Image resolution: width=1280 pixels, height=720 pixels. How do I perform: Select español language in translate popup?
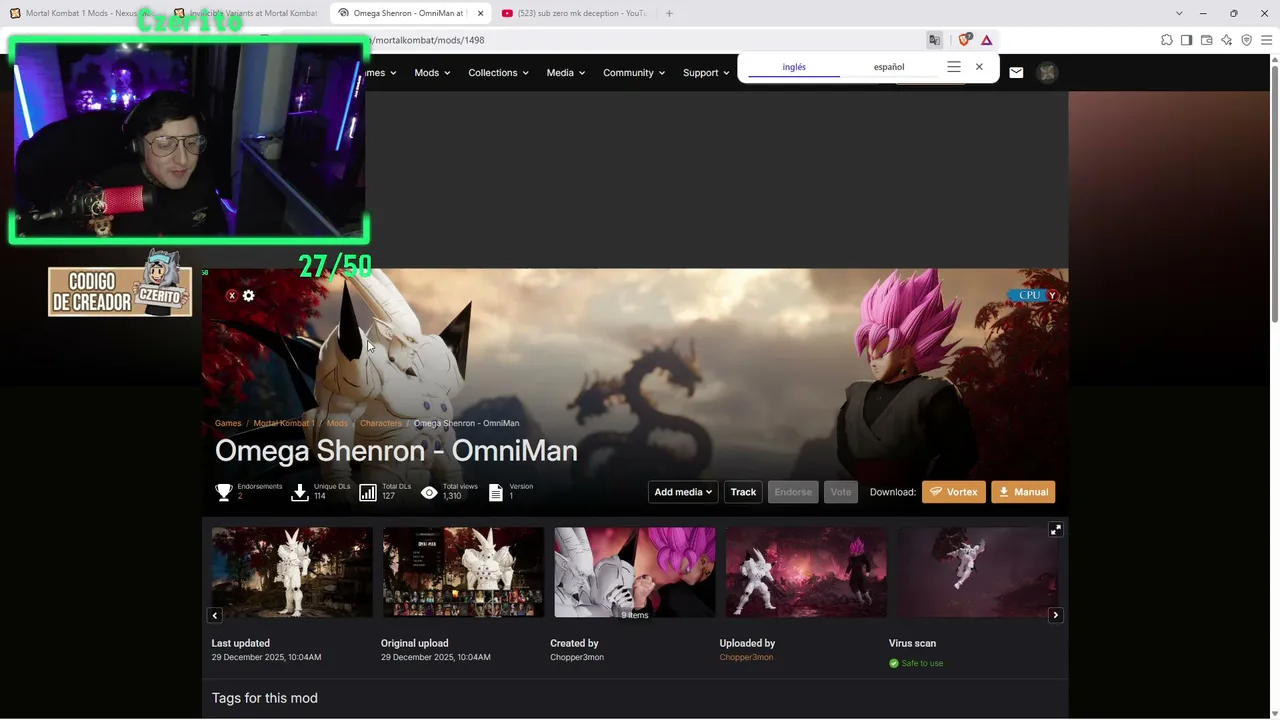coord(889,67)
